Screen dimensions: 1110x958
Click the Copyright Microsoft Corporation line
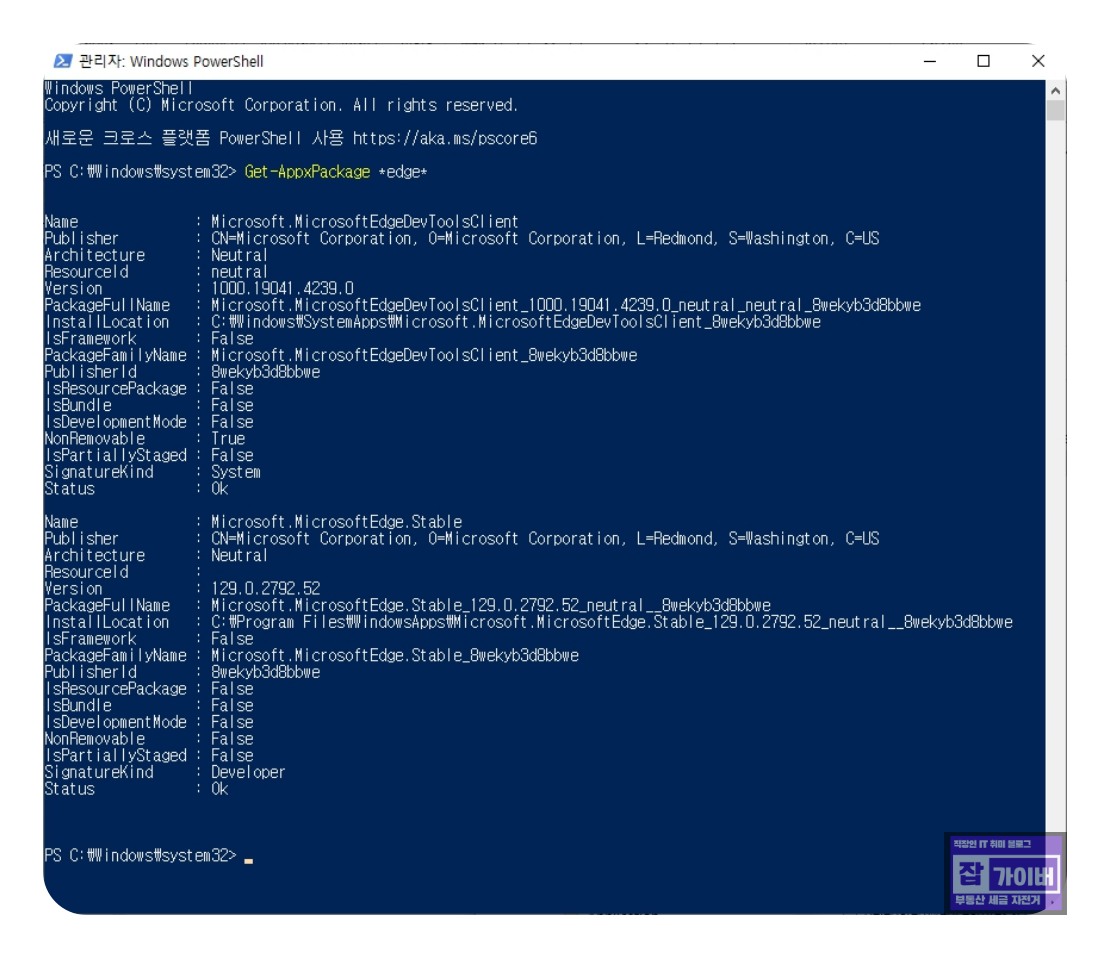pos(281,106)
